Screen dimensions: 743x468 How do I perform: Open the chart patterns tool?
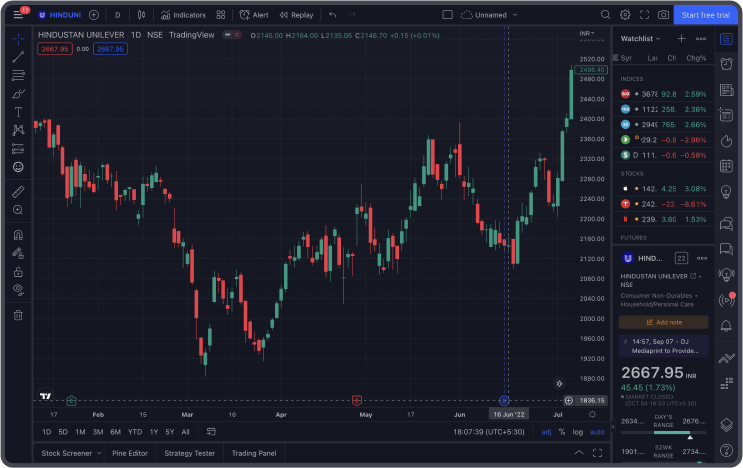[x=18, y=130]
